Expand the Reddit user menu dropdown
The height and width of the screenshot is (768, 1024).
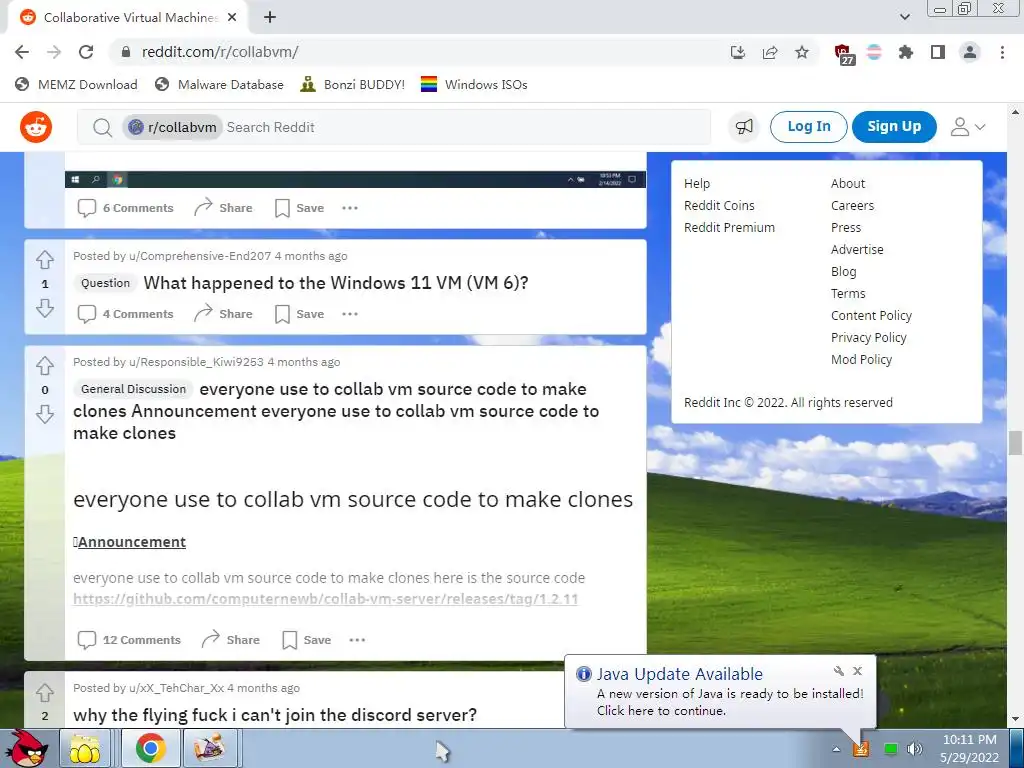[968, 127]
